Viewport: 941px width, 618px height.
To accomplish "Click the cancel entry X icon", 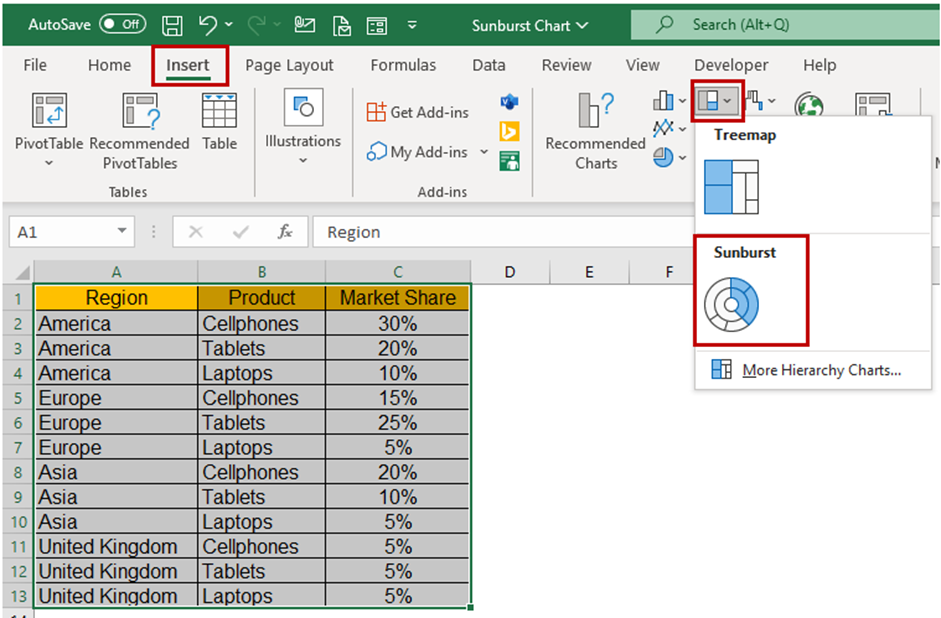I will pyautogui.click(x=196, y=232).
